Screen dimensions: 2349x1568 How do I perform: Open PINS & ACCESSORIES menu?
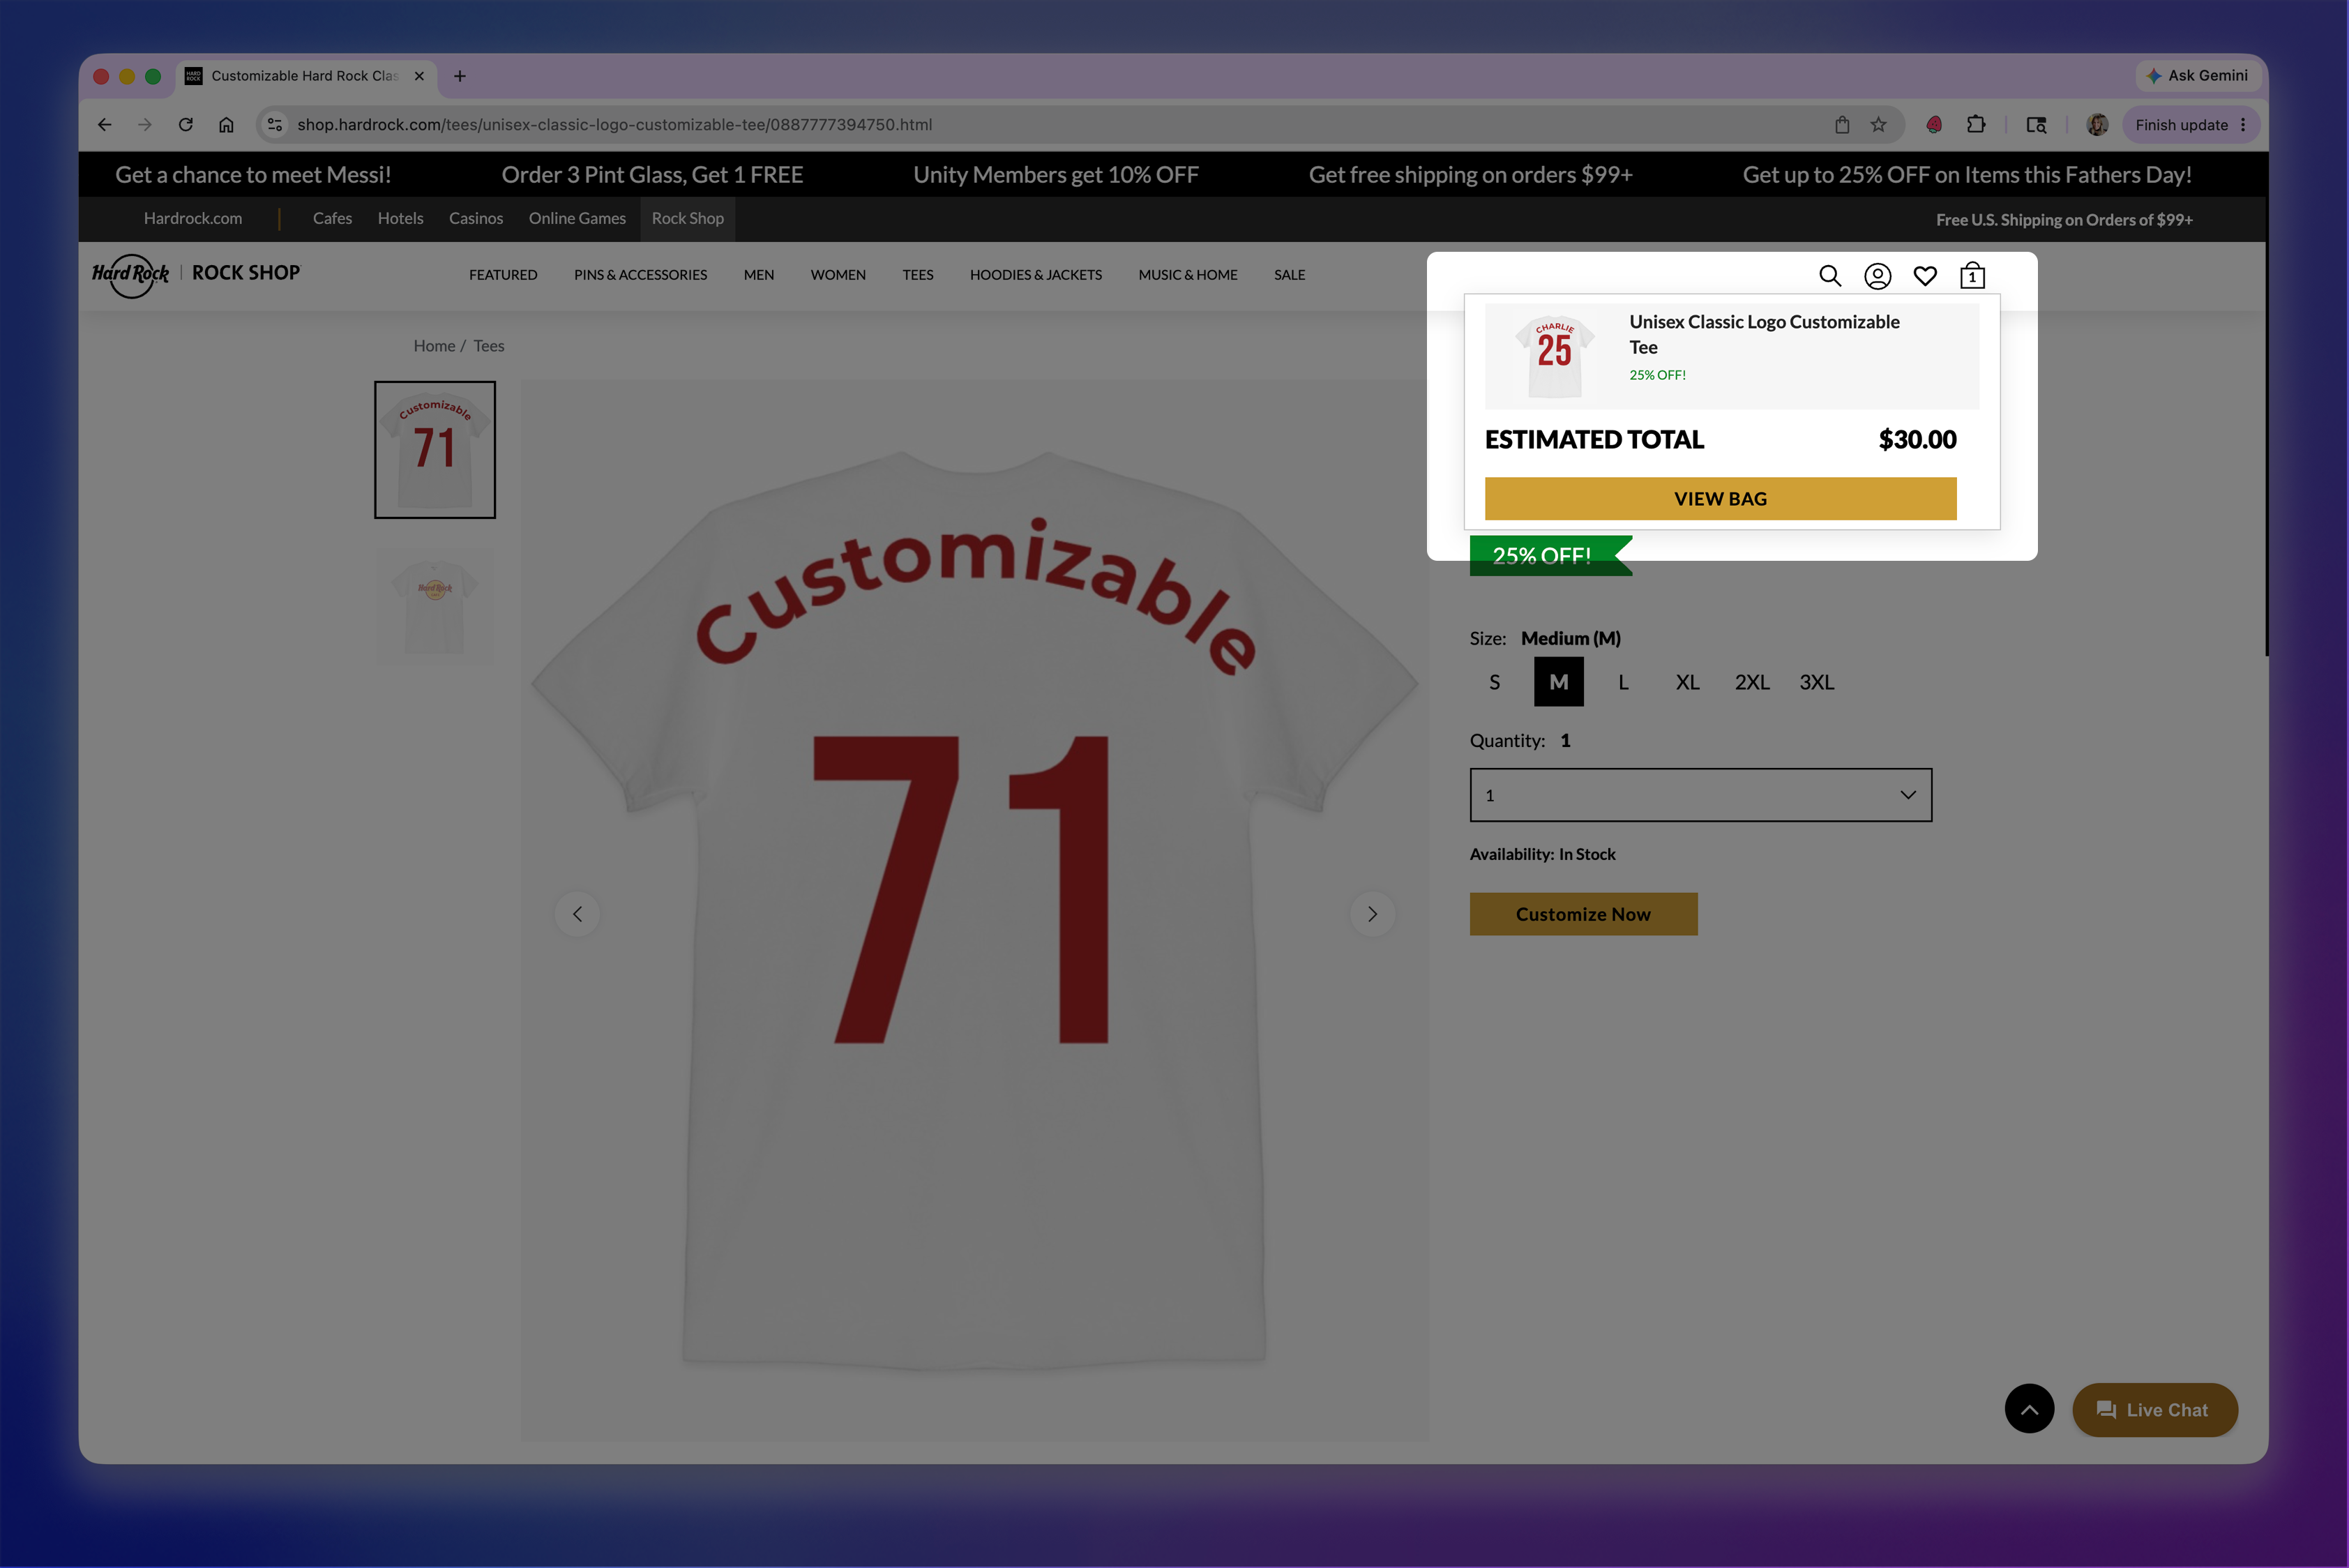(x=640, y=275)
